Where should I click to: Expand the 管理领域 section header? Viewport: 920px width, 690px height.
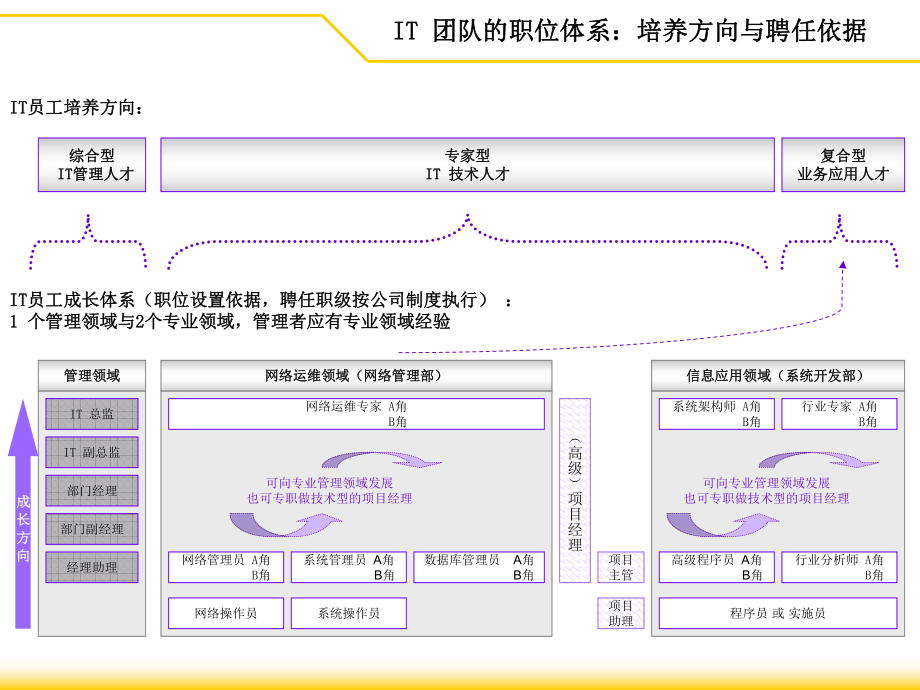coord(91,375)
